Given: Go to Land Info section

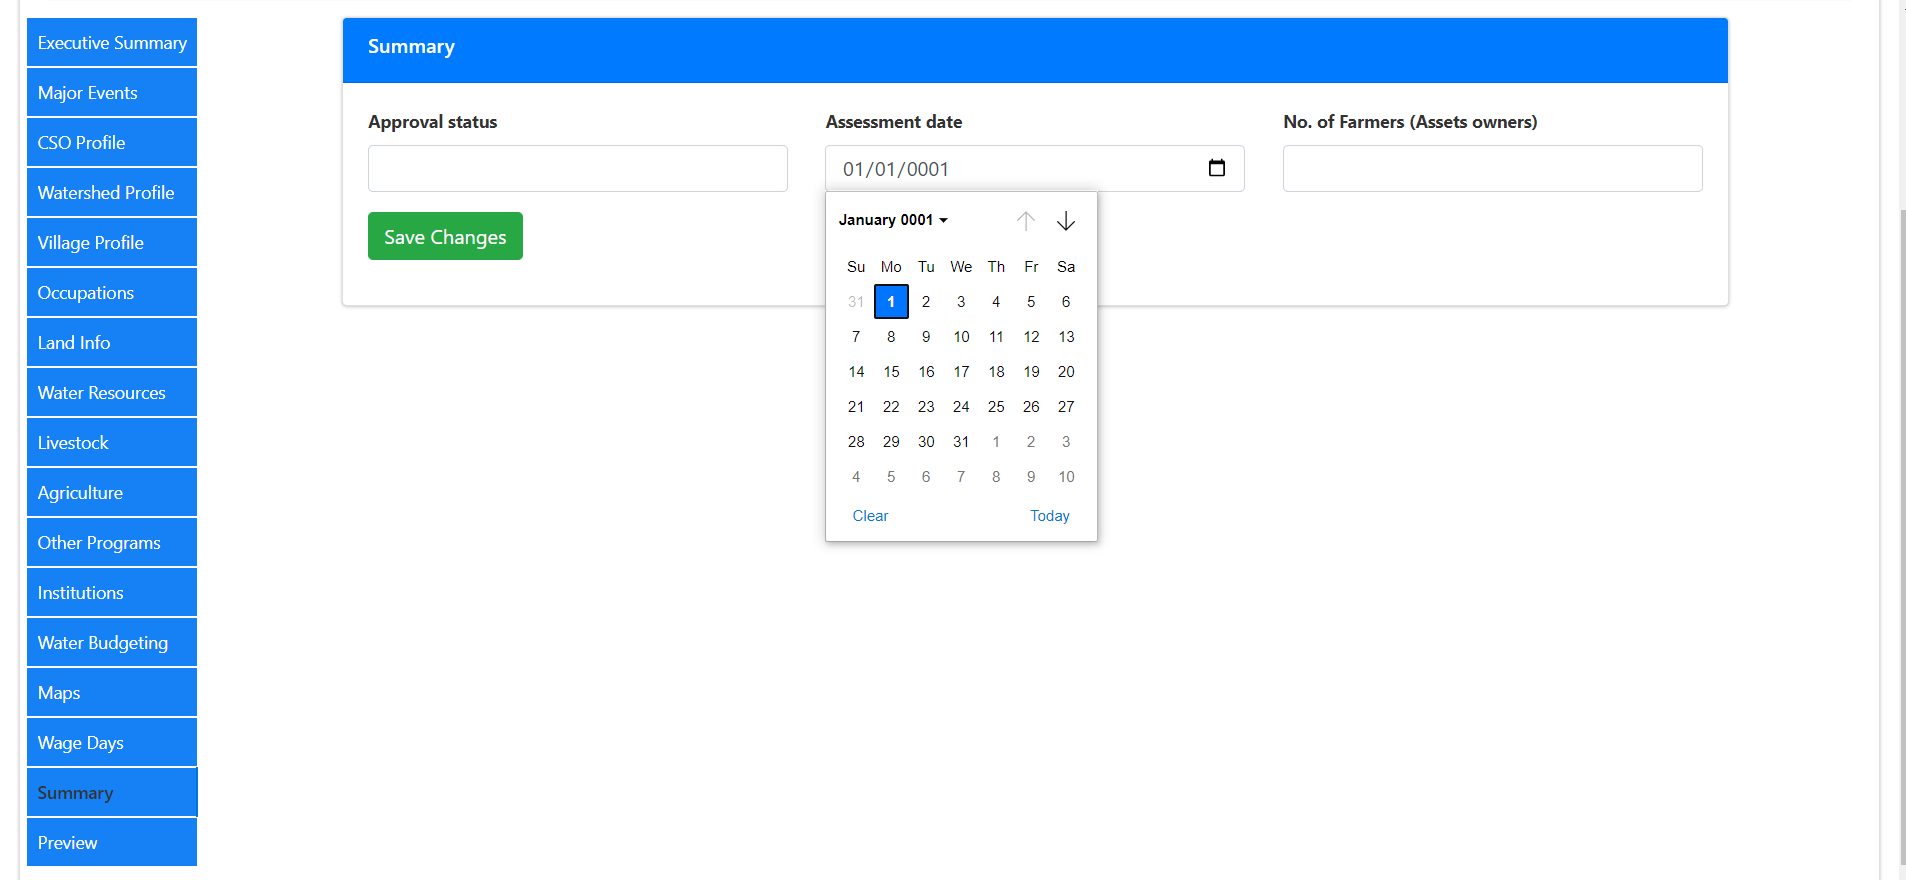Looking at the screenshot, I should point(112,342).
